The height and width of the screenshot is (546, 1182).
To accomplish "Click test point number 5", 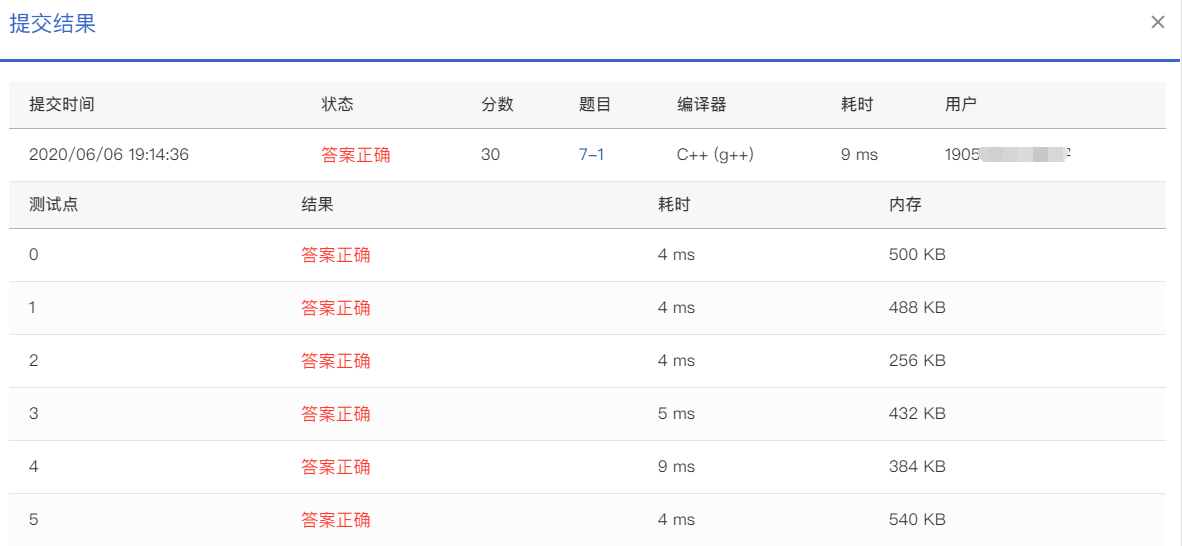I will pos(33,520).
